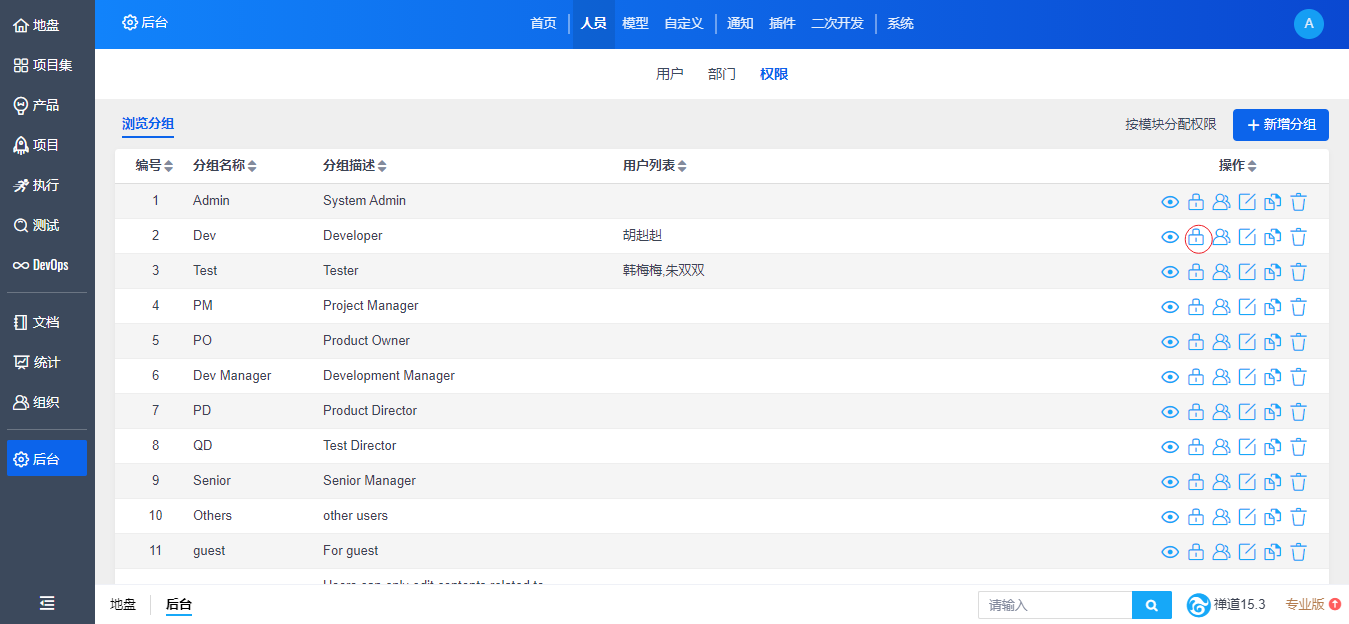Viewport: 1349px width, 624px height.
Task: Click the copy icon for PO group
Action: (1272, 342)
